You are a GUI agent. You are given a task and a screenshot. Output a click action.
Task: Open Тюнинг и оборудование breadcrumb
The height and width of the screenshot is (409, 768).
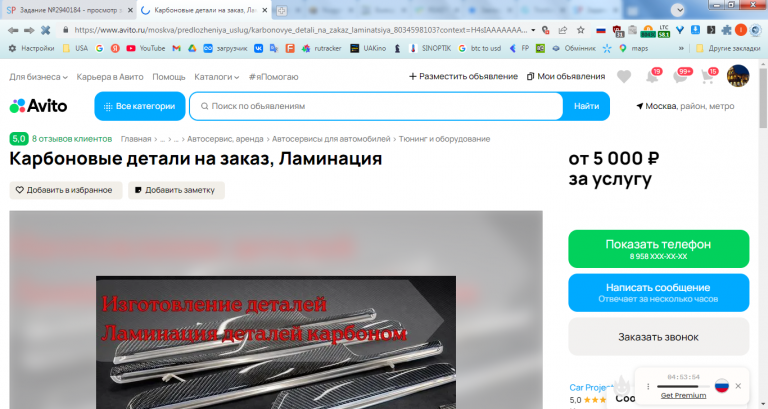coord(444,139)
